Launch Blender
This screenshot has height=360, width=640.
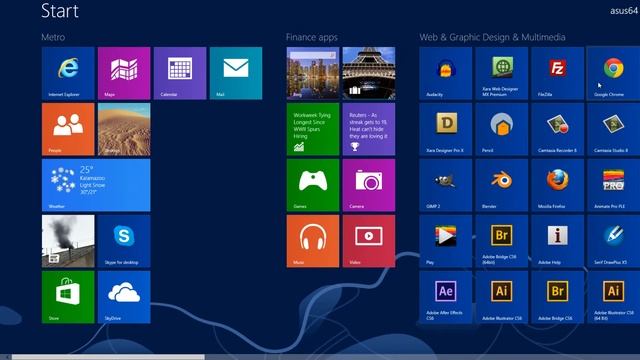502,185
